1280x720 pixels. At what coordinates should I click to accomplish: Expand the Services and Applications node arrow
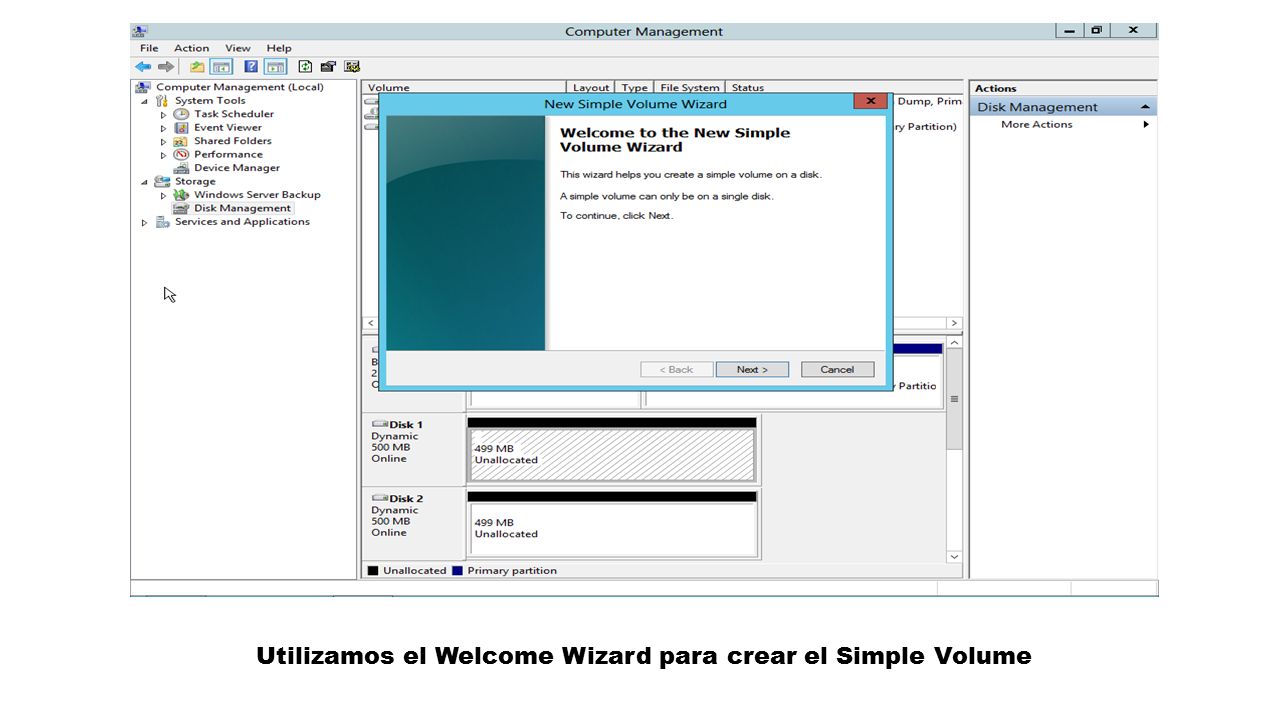coord(144,222)
